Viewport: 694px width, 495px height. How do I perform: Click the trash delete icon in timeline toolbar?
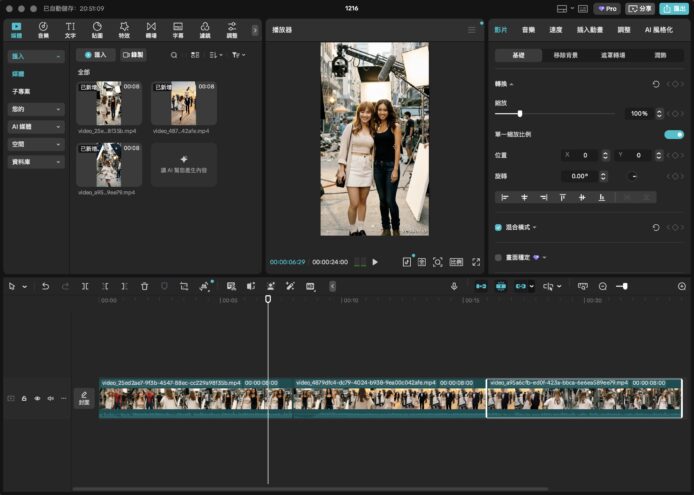point(144,286)
